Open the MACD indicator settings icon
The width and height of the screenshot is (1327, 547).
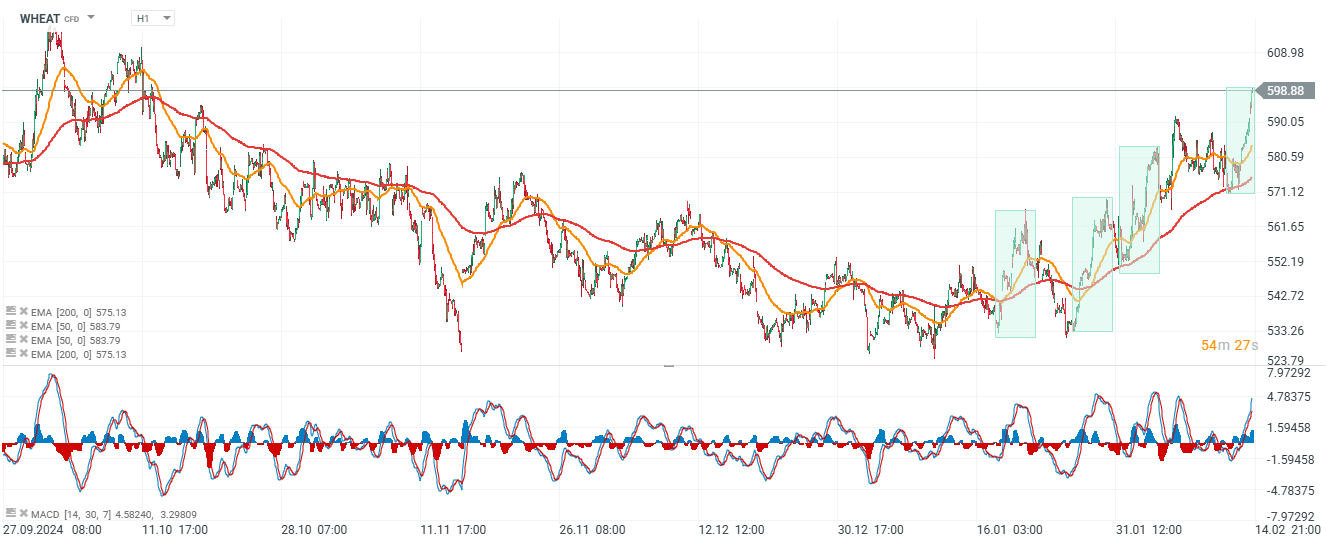11,512
